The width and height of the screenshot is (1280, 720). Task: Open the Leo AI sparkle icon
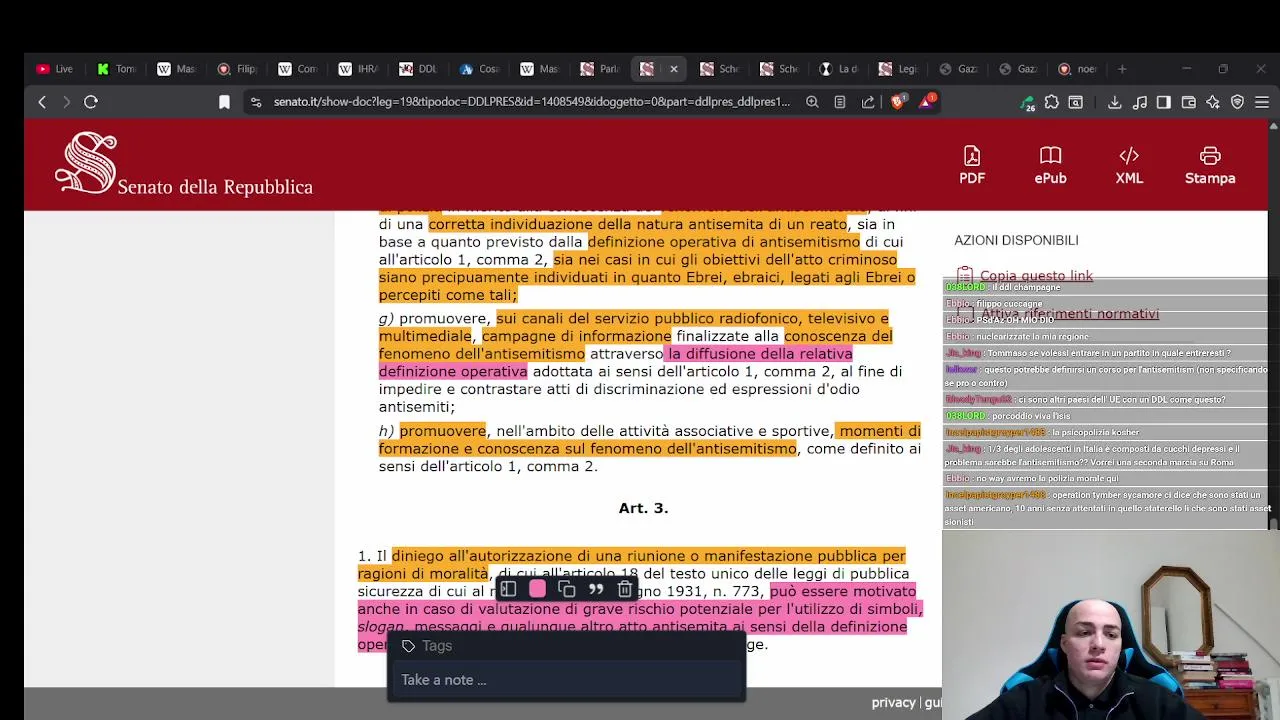coord(1213,101)
